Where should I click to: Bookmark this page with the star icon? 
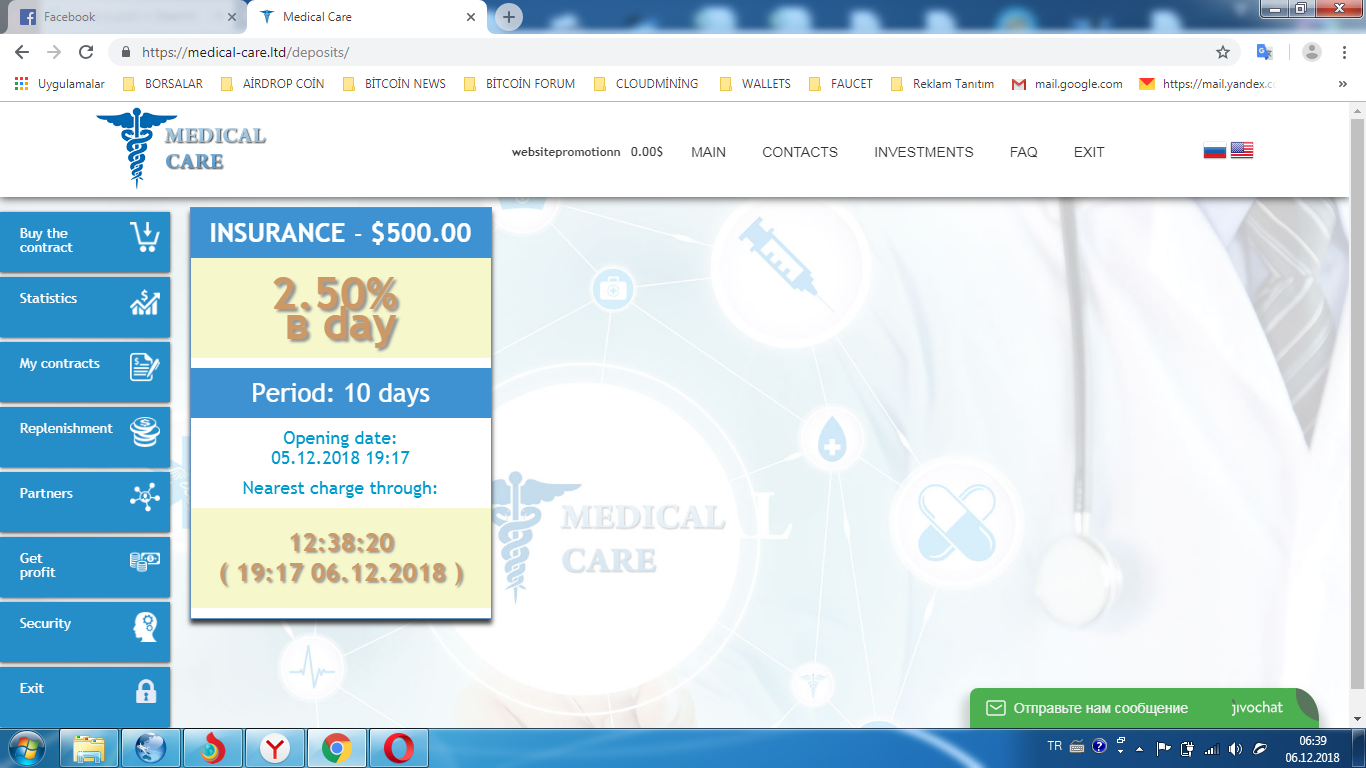click(x=1223, y=52)
